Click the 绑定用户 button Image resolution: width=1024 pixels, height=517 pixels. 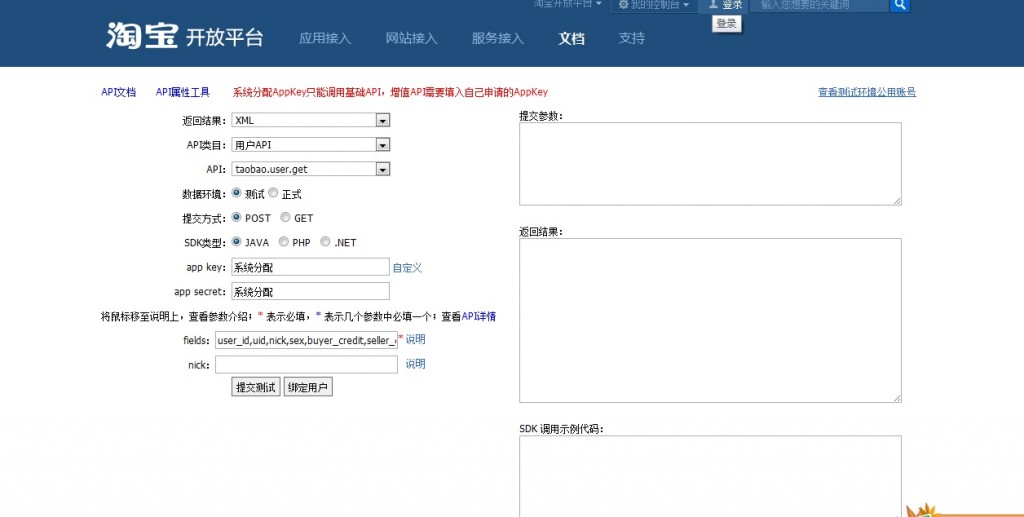[x=308, y=387]
